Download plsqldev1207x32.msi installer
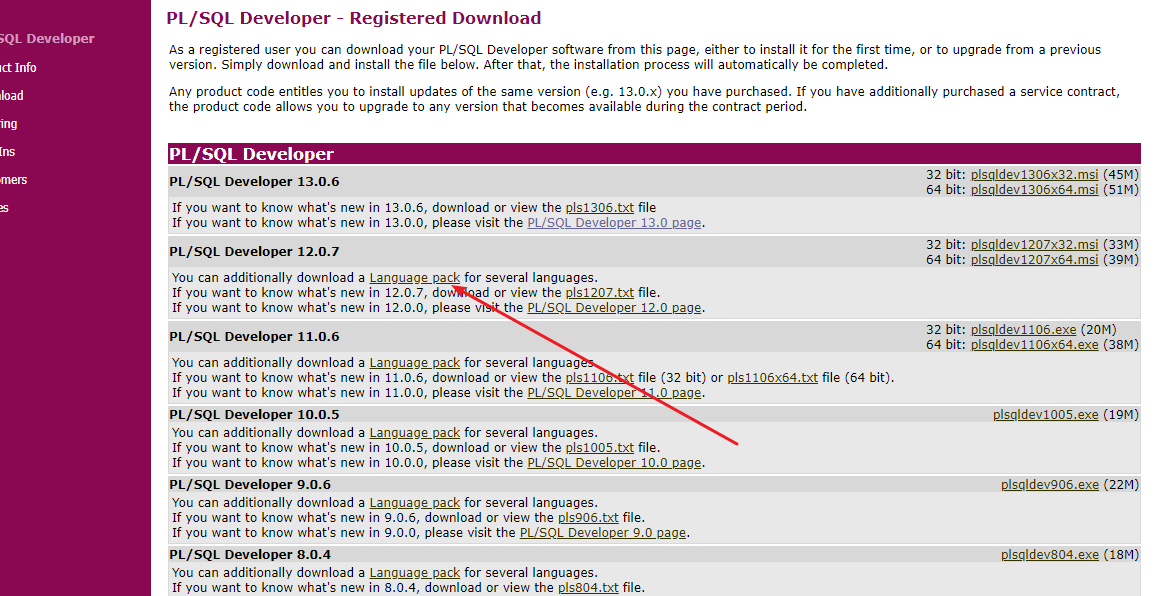 1034,245
